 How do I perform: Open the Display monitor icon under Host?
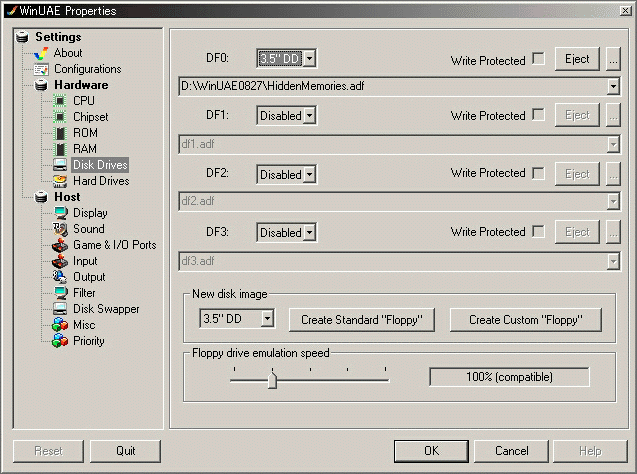[61, 213]
